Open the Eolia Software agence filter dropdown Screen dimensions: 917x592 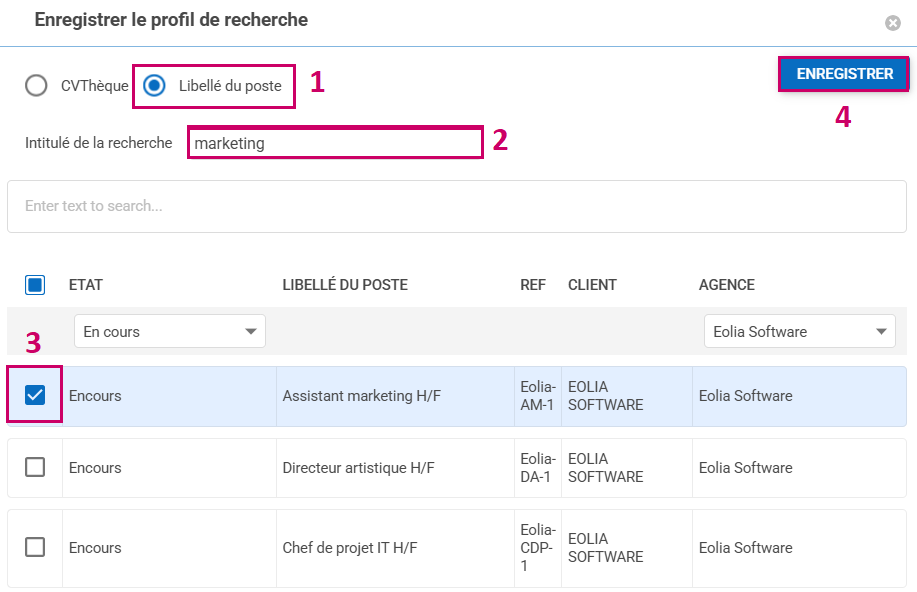[799, 331]
